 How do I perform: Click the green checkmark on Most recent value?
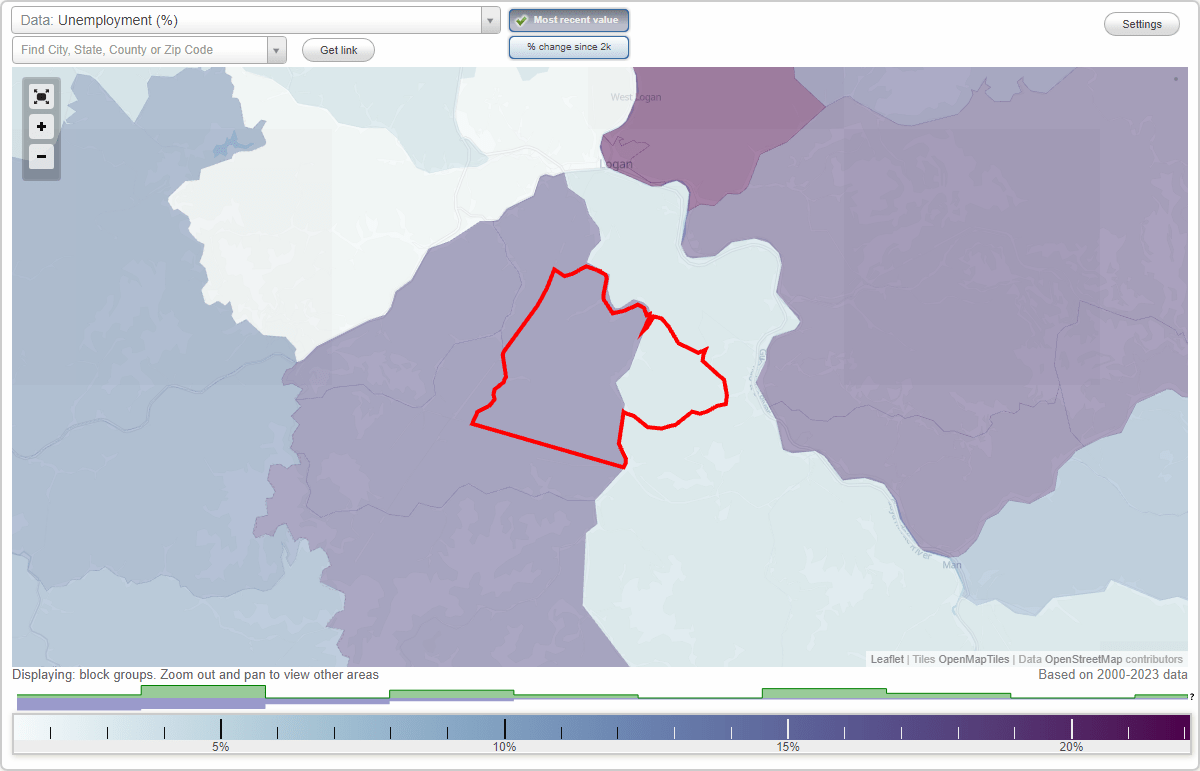pyautogui.click(x=523, y=19)
